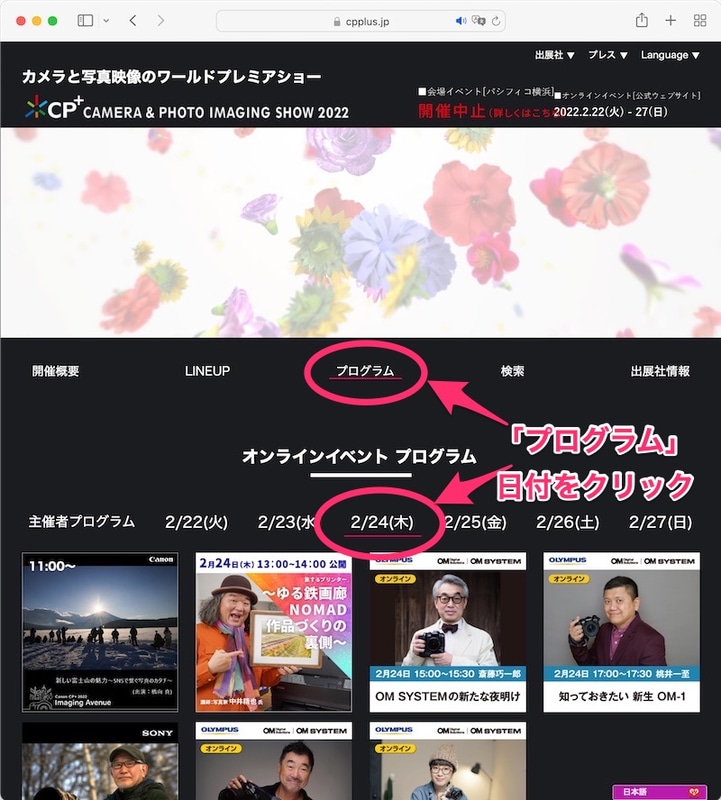Click the カメラと写真映像のワールドプレミアショー headline
This screenshot has width=721, height=800.
click(x=171, y=77)
